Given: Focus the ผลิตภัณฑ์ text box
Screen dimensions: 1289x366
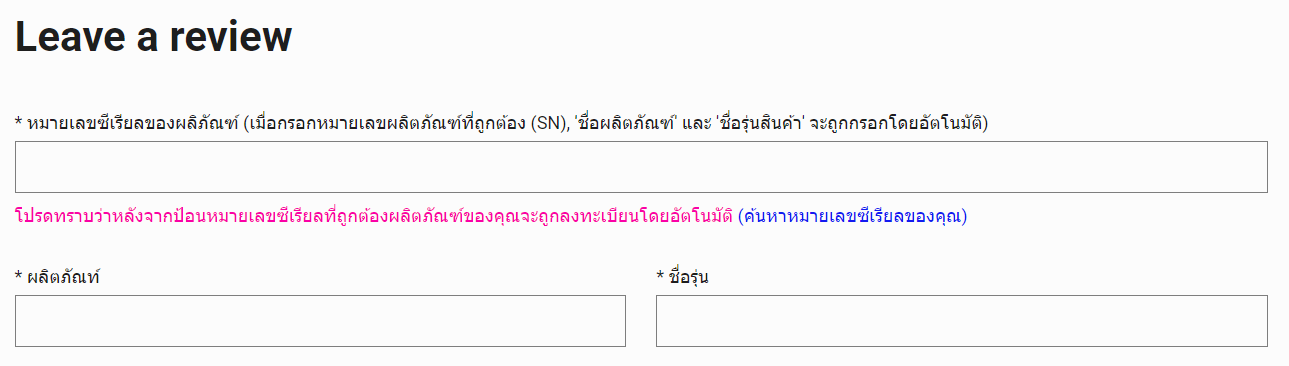Looking at the screenshot, I should coord(320,321).
